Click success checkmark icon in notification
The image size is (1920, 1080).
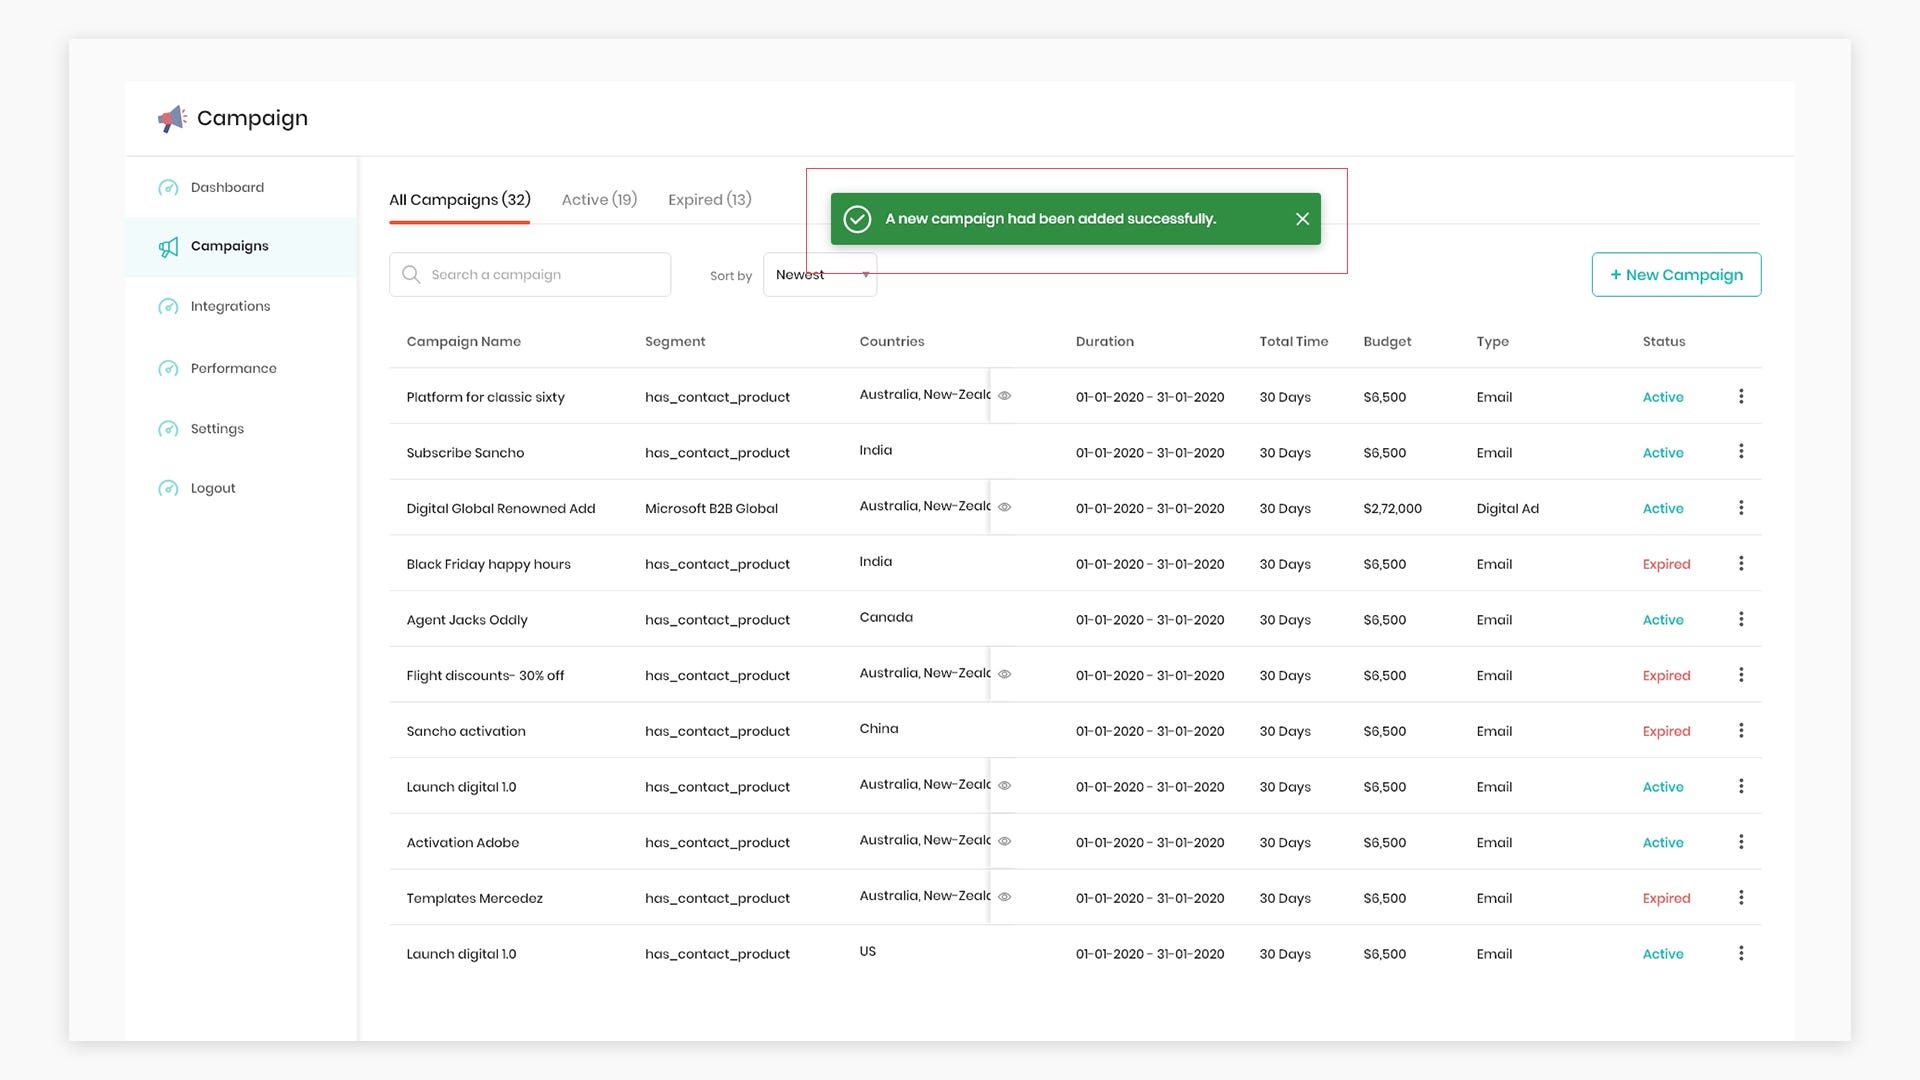tap(857, 219)
